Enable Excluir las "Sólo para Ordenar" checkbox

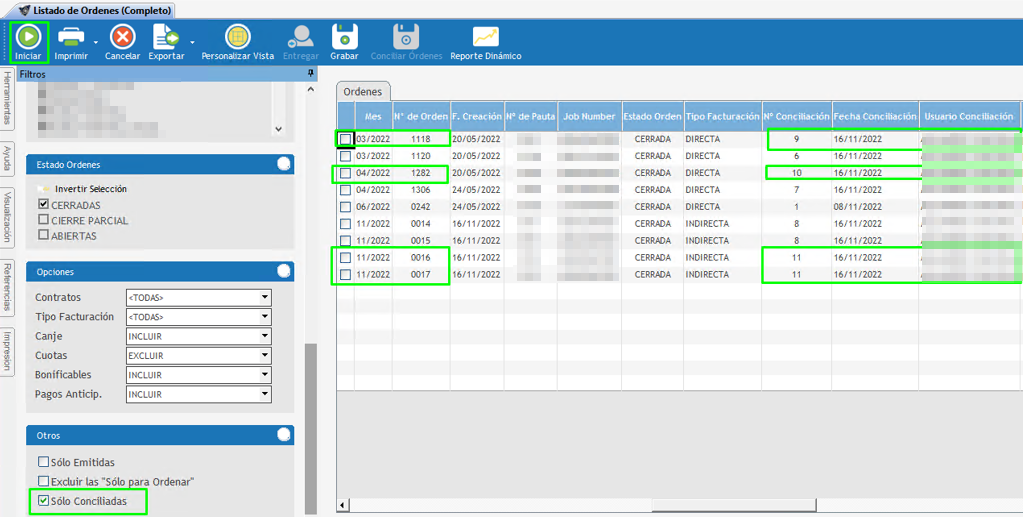pyautogui.click(x=44, y=481)
